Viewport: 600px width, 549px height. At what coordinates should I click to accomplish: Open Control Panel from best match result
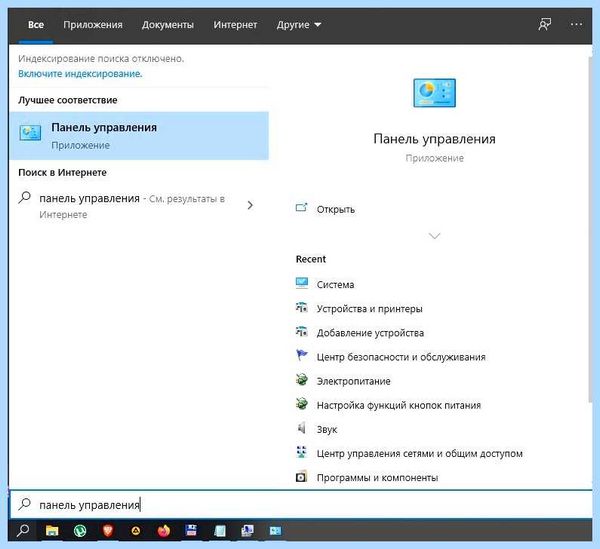click(139, 136)
